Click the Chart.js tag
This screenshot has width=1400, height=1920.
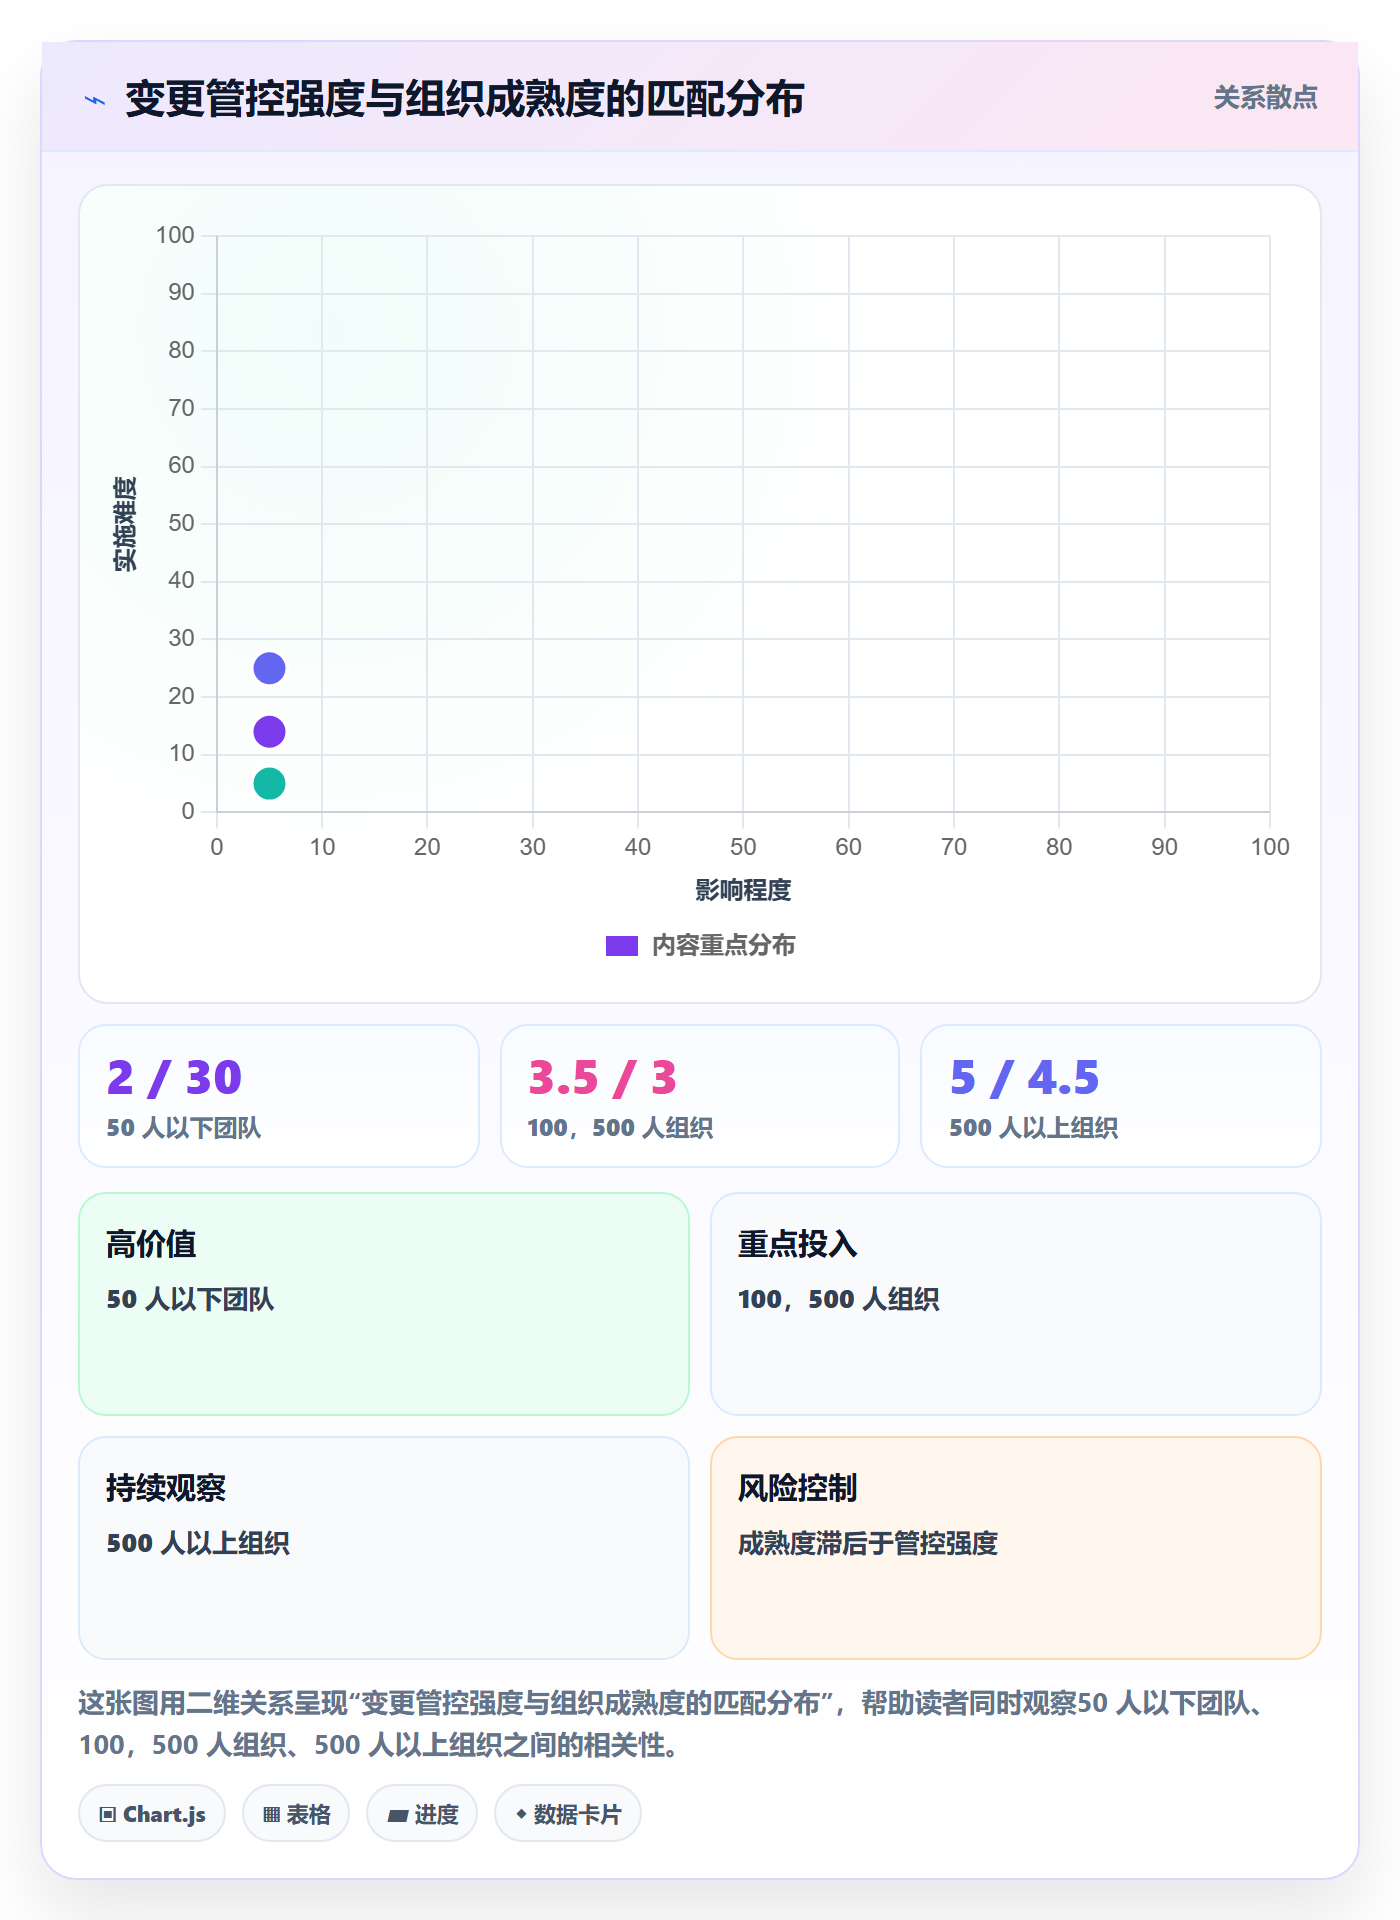tap(152, 1814)
